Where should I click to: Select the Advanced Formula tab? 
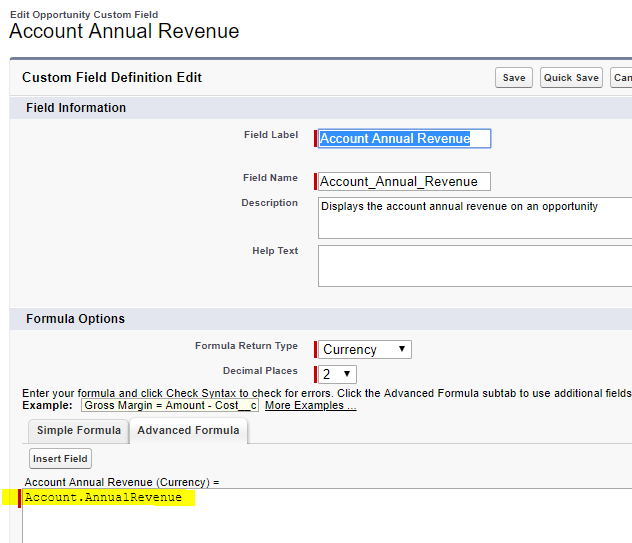188,431
